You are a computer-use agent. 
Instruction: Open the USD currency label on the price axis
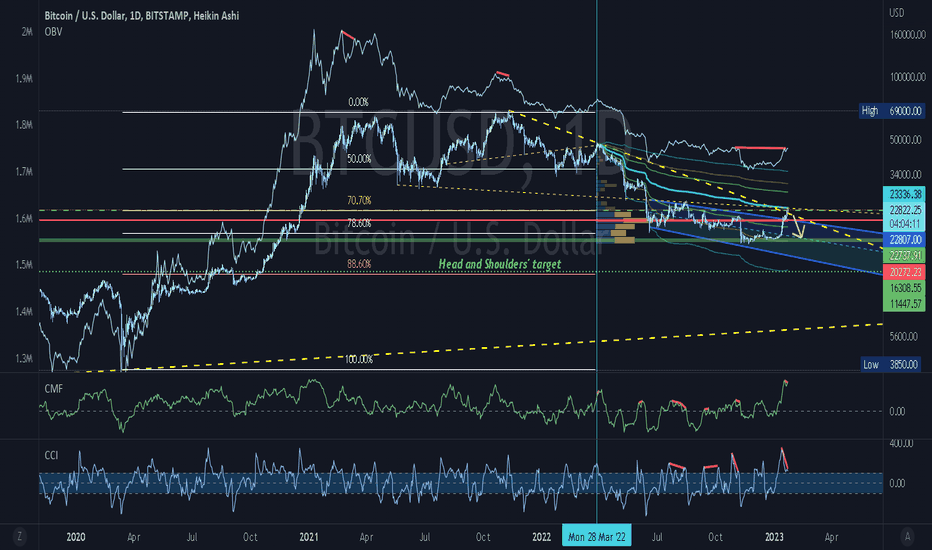click(896, 12)
